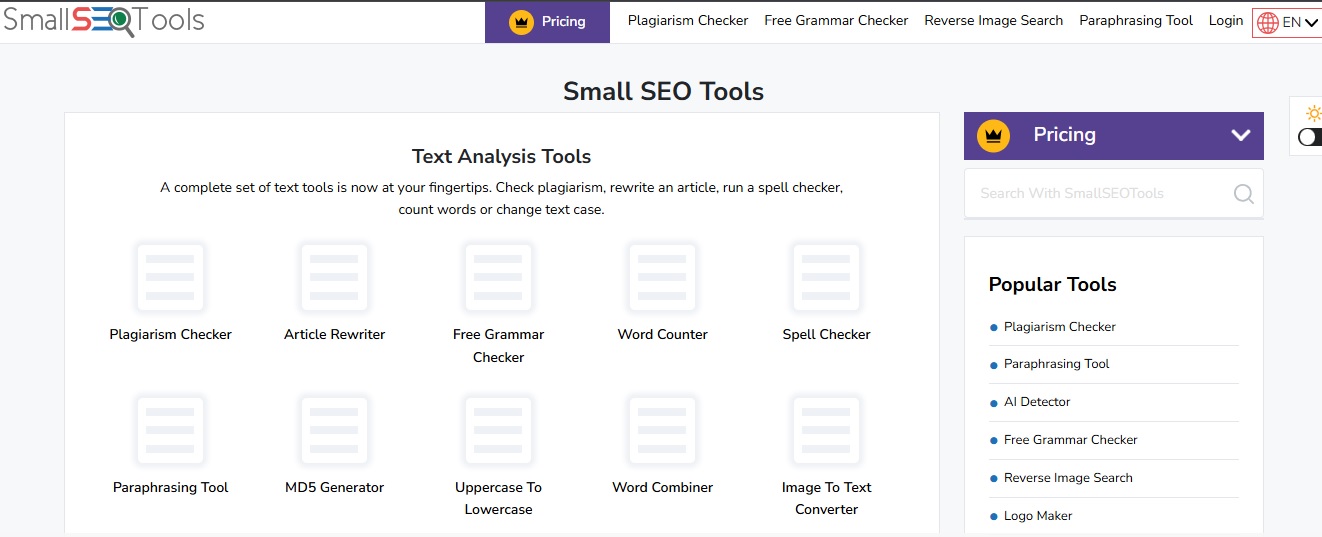Viewport: 1322px width, 537px height.
Task: Open the Paraphrasing Tool icon in grid
Action: pos(170,430)
